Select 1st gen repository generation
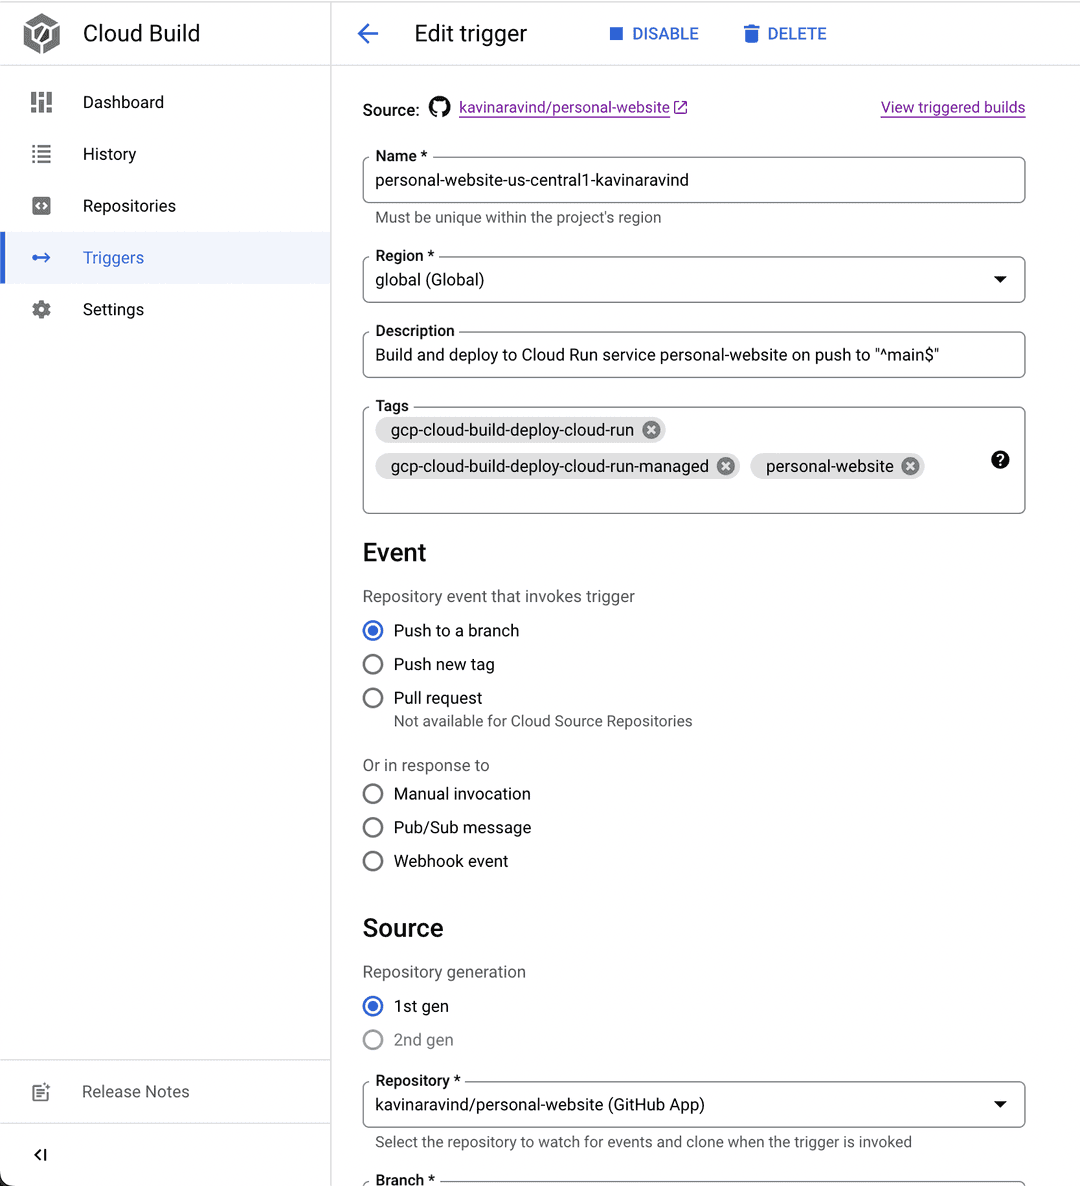This screenshot has width=1080, height=1186. click(x=373, y=1006)
